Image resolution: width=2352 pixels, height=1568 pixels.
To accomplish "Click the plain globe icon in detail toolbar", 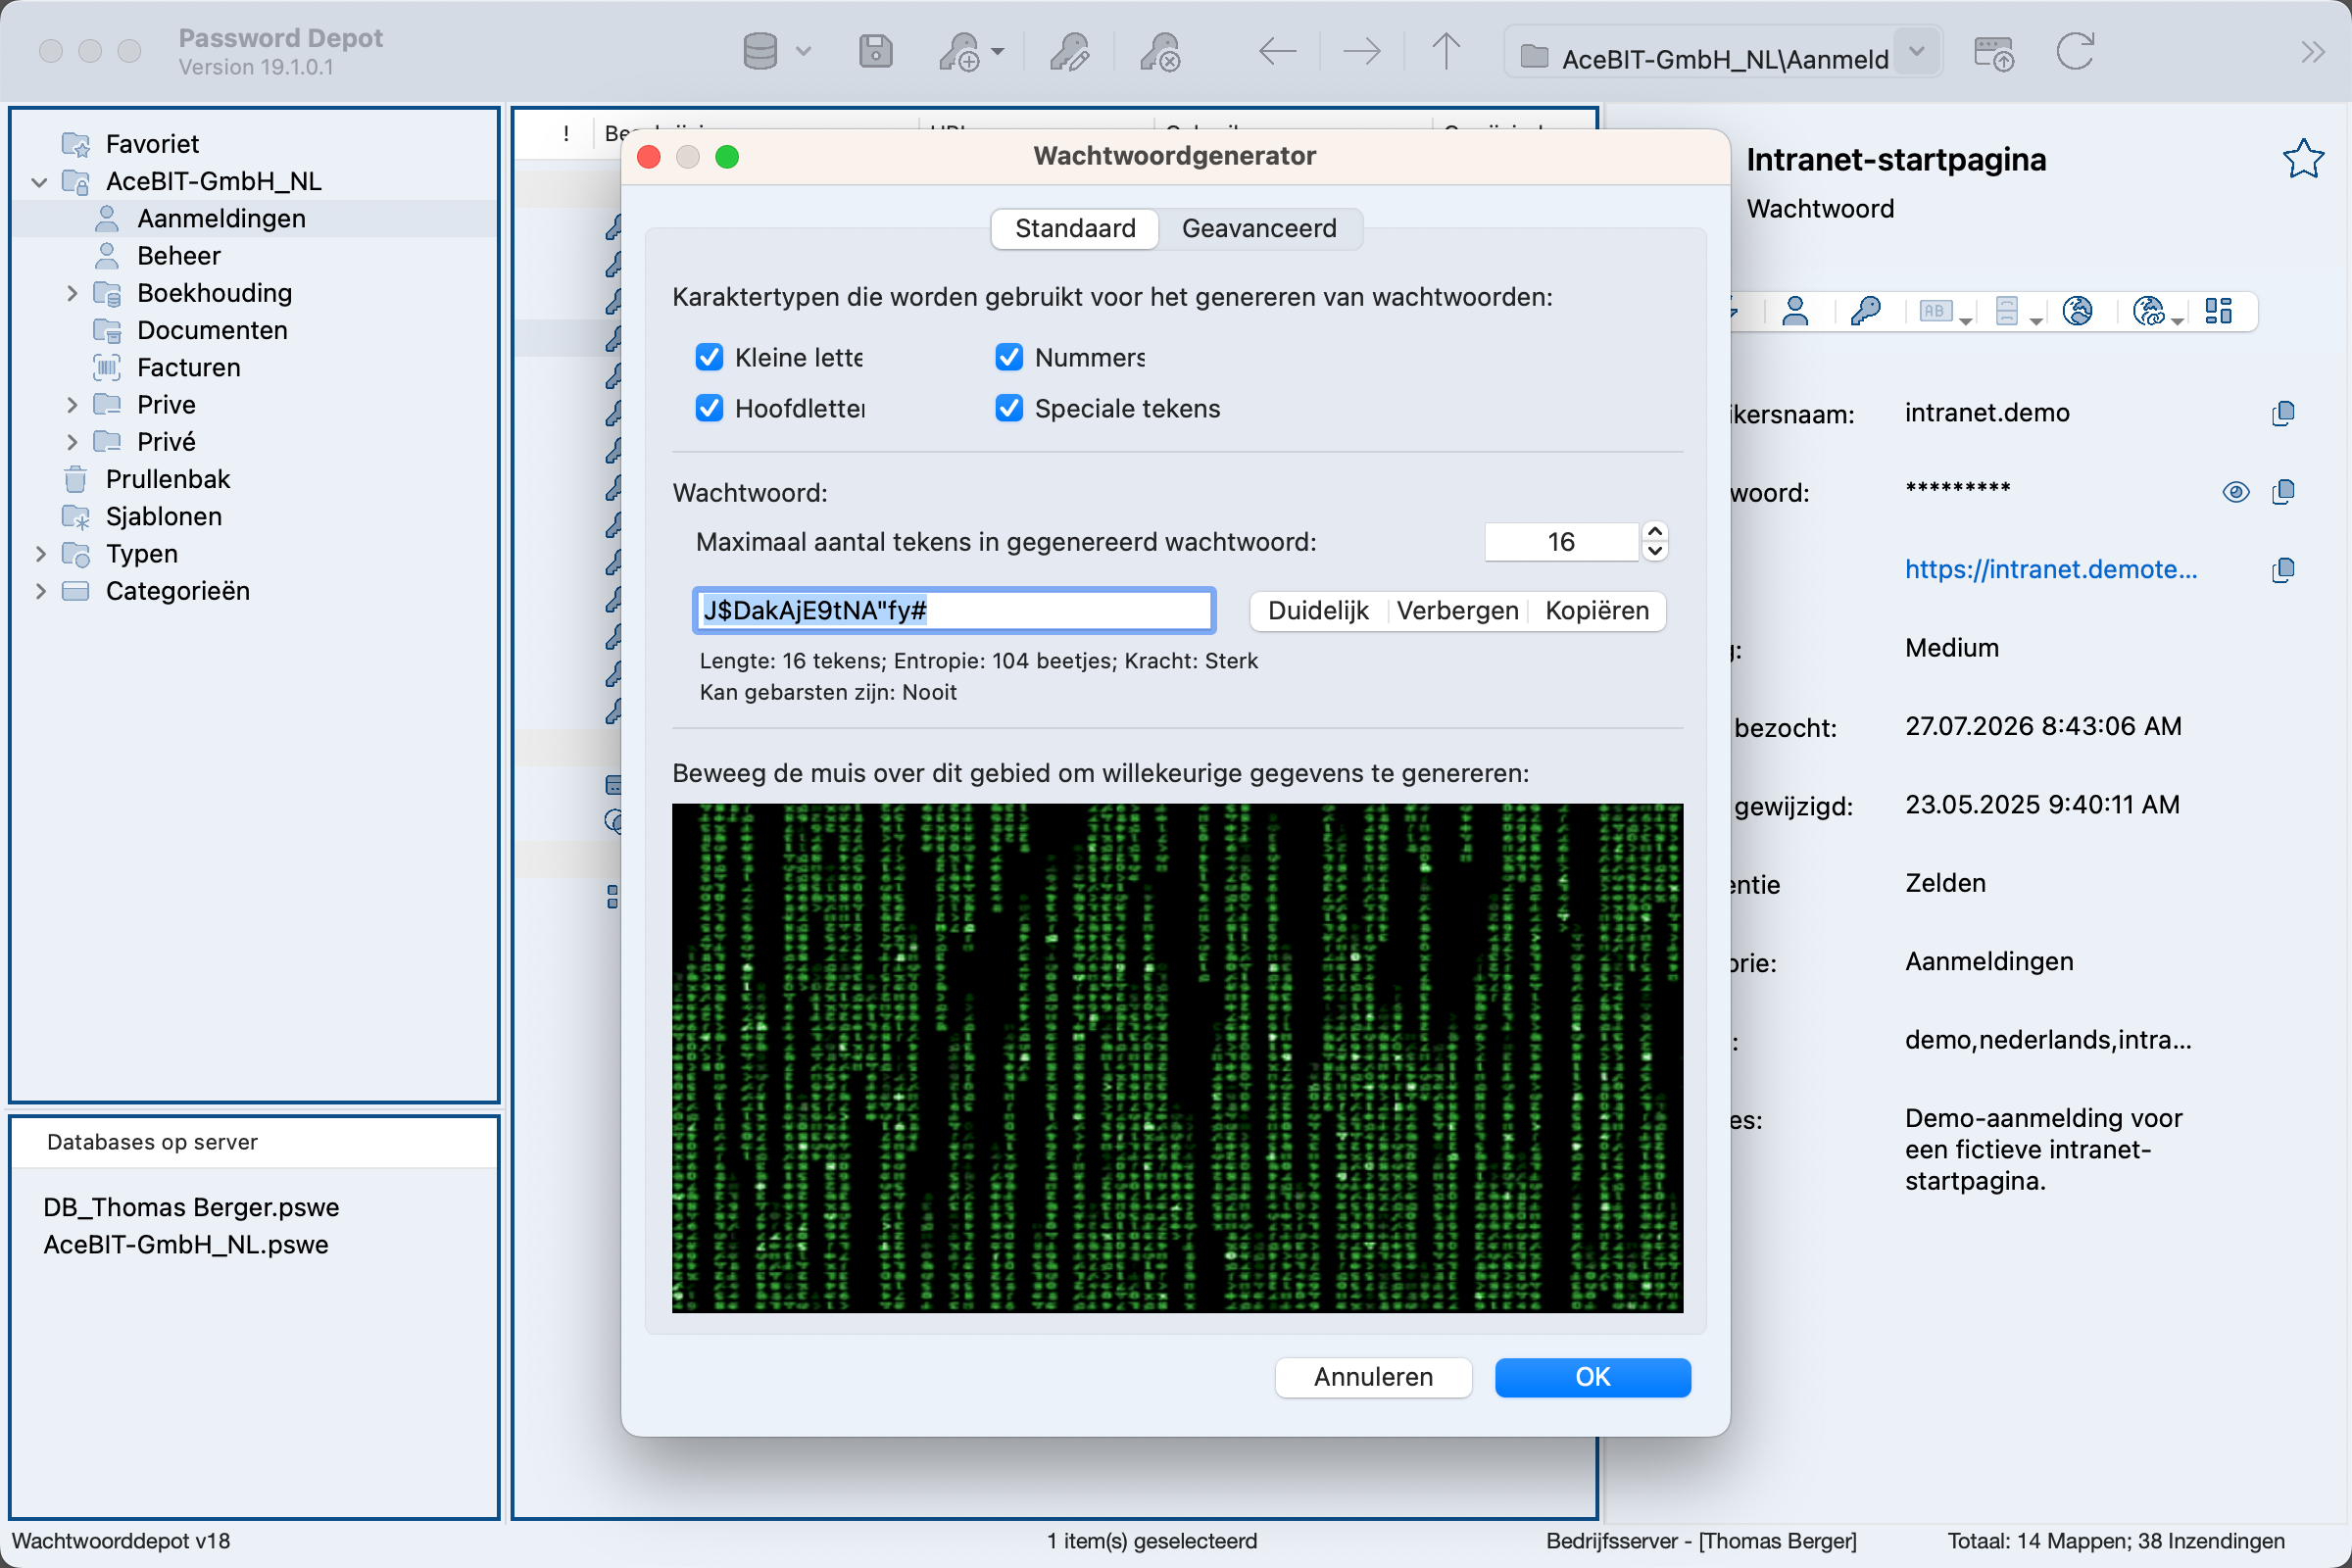I will pyautogui.click(x=2077, y=312).
